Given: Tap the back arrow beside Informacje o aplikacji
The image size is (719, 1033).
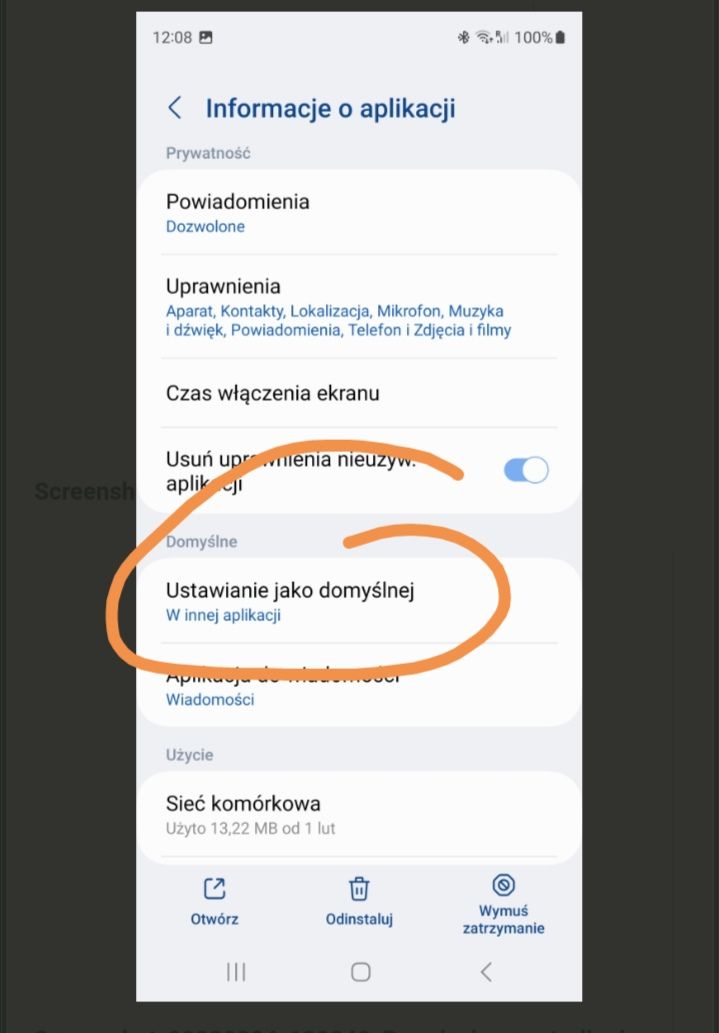Looking at the screenshot, I should point(175,107).
